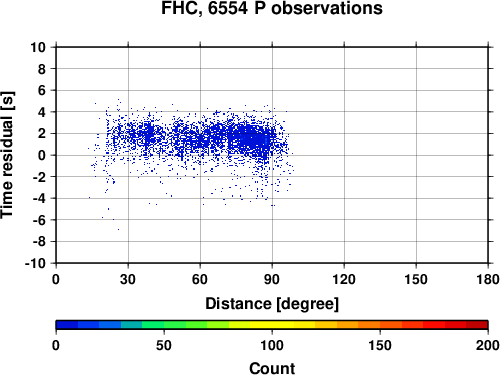Click the colorbar tick label 50

click(x=164, y=345)
